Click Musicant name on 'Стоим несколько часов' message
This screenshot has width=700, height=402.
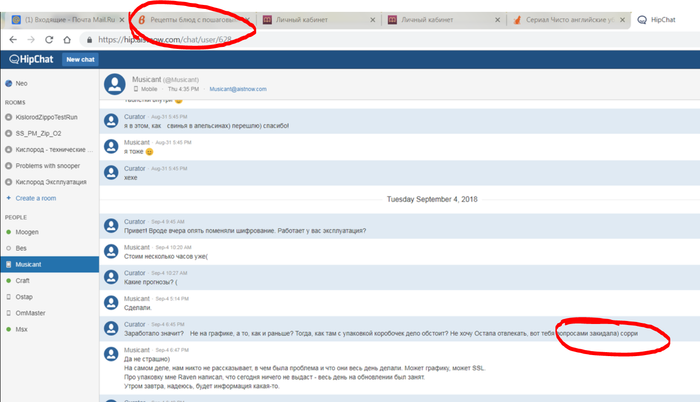pyautogui.click(x=137, y=247)
